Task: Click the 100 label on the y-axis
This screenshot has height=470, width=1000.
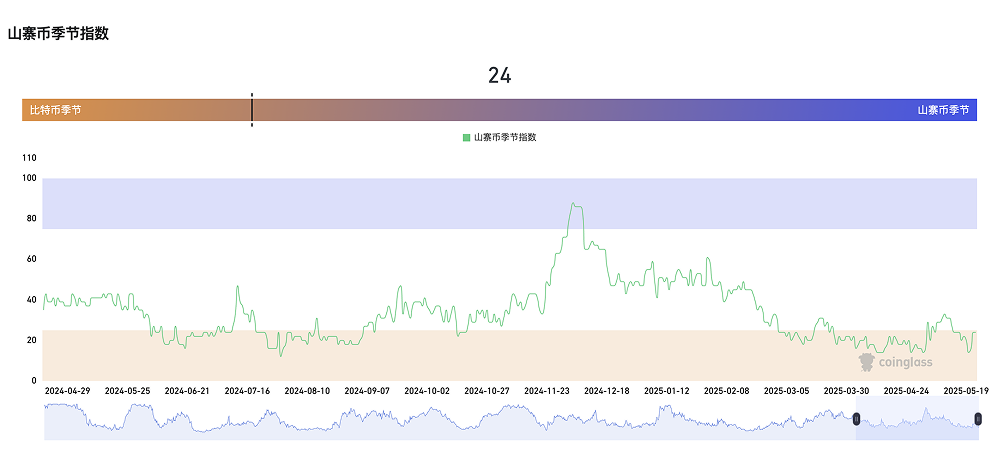Action: tap(29, 178)
